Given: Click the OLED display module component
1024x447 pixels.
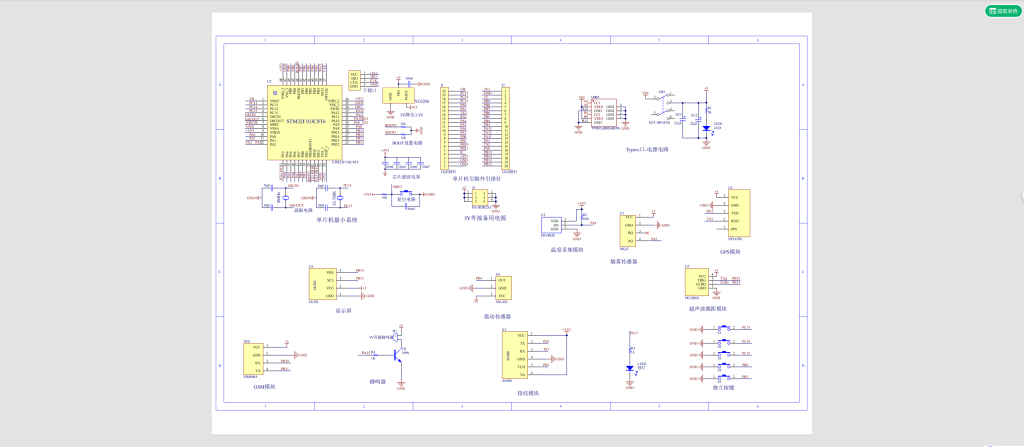Looking at the screenshot, I should point(323,284).
